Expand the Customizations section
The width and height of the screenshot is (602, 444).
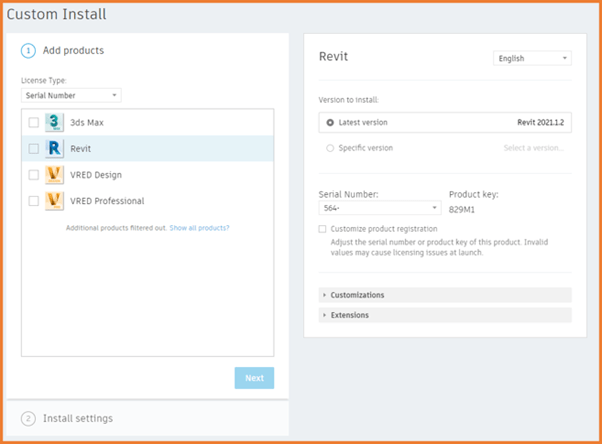(x=445, y=295)
